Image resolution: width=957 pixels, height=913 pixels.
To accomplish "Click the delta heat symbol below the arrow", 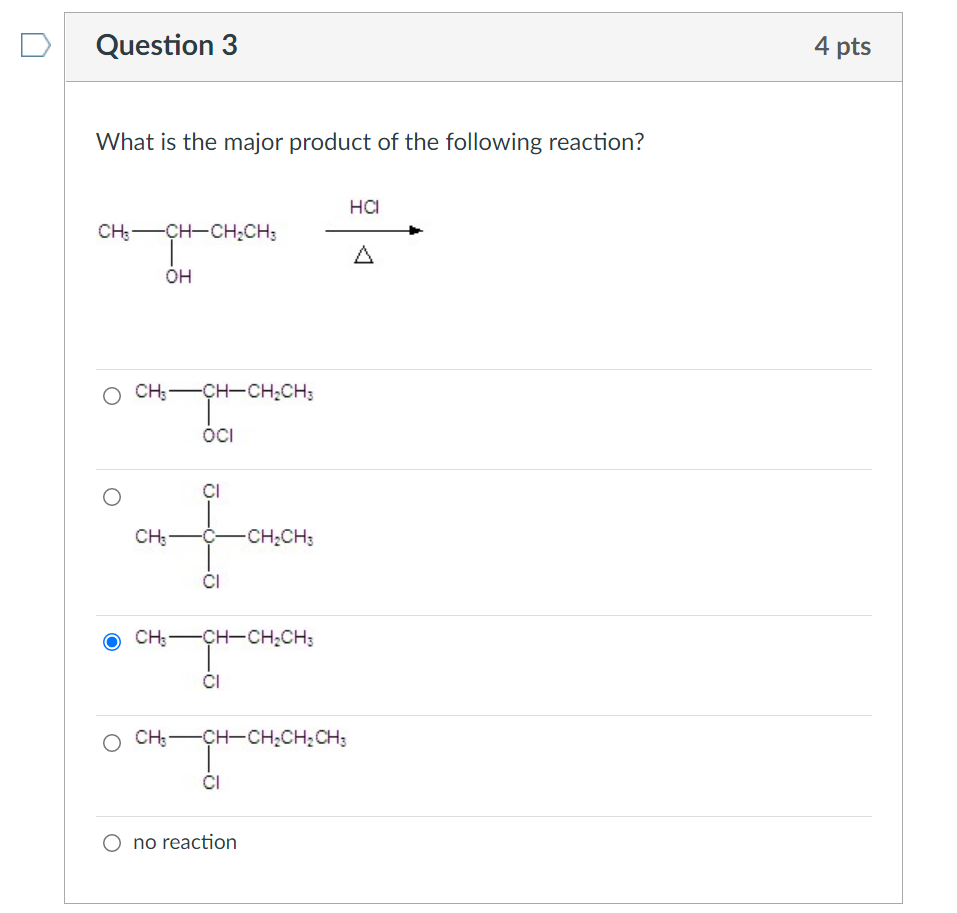I will tap(364, 257).
